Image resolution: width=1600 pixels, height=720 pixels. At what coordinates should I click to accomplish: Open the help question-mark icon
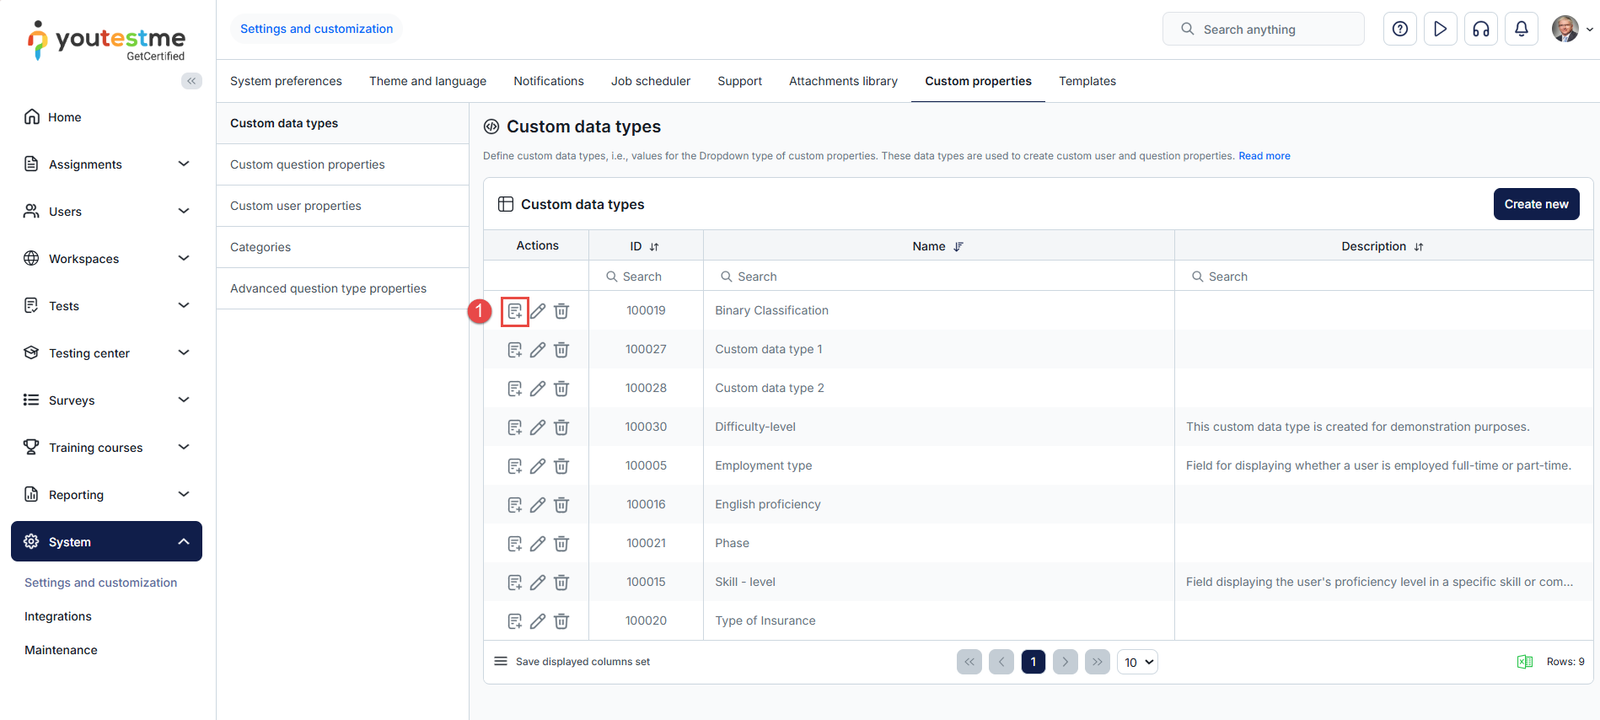pyautogui.click(x=1400, y=29)
